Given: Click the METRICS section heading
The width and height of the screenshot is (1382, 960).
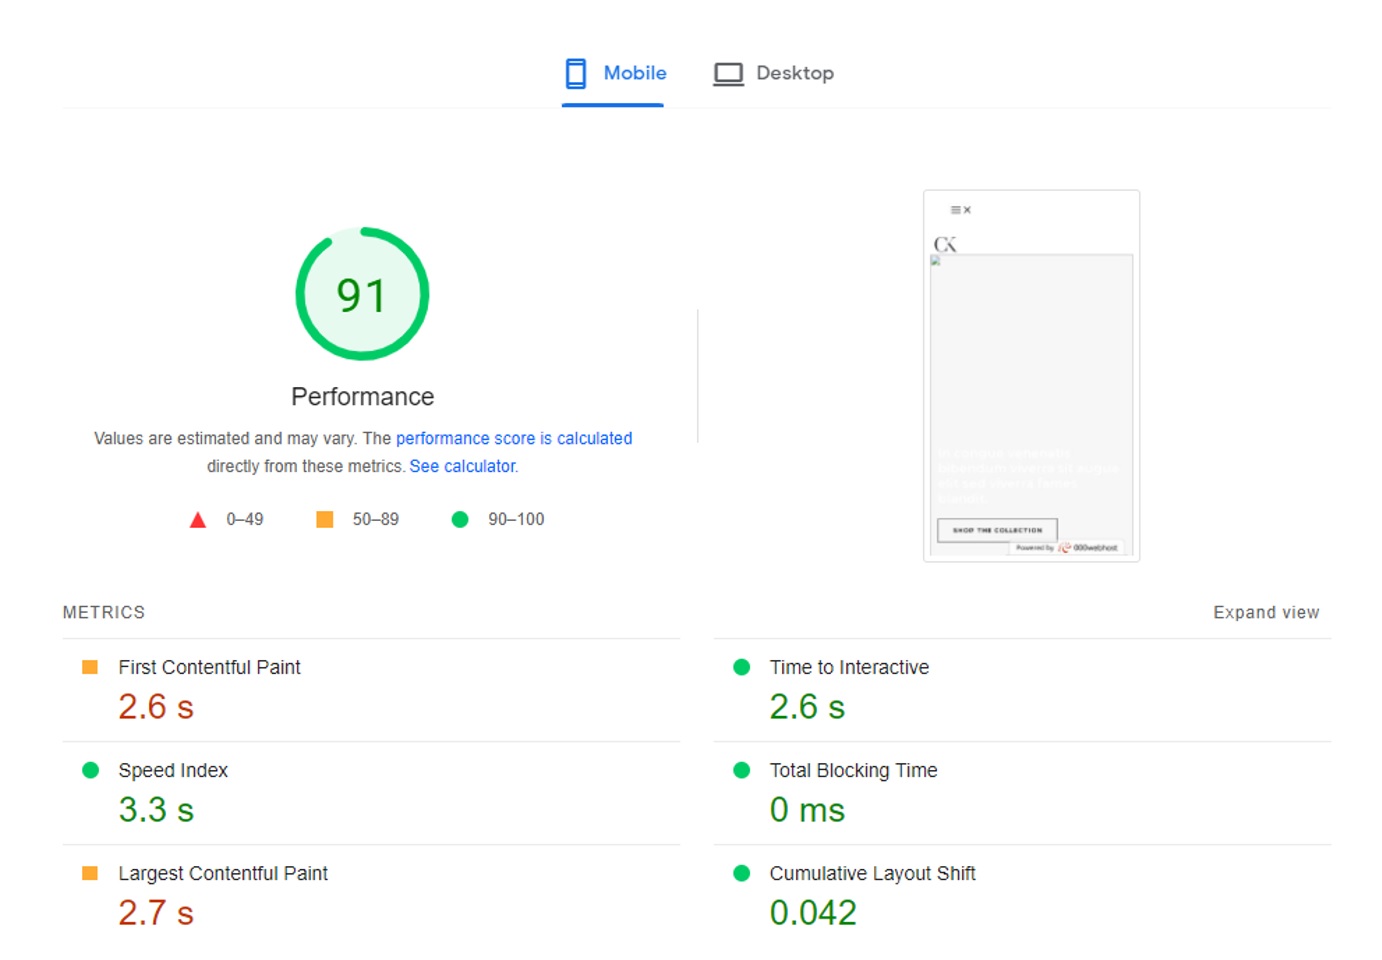Looking at the screenshot, I should pyautogui.click(x=104, y=612).
